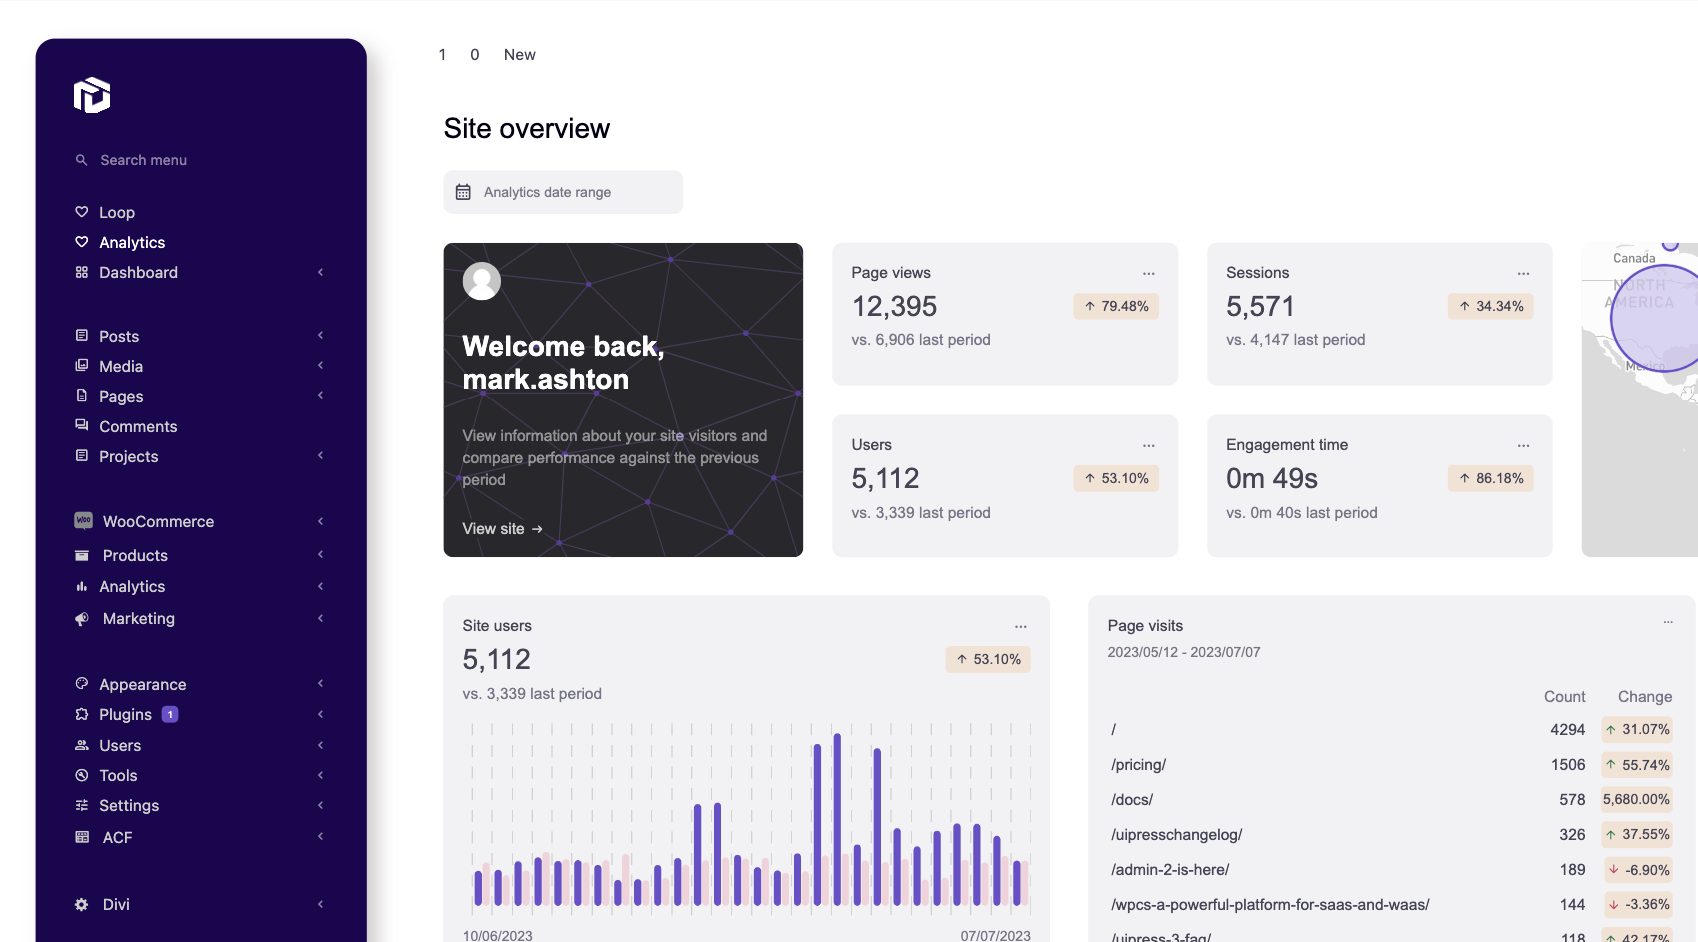Click the user avatar in welcome card

[481, 281]
